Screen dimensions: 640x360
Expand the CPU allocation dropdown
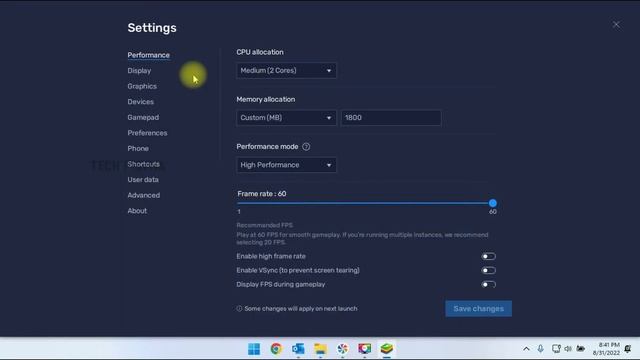click(x=286, y=71)
